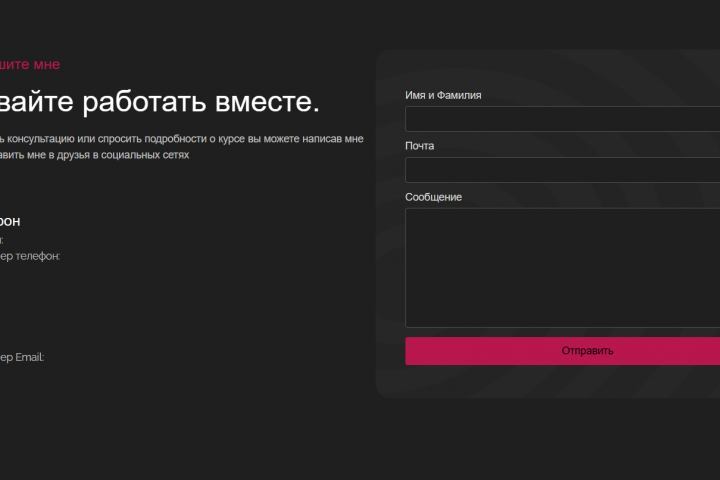The height and width of the screenshot is (480, 720).
Task: Click the 'Сообщение' field label
Action: 433,197
